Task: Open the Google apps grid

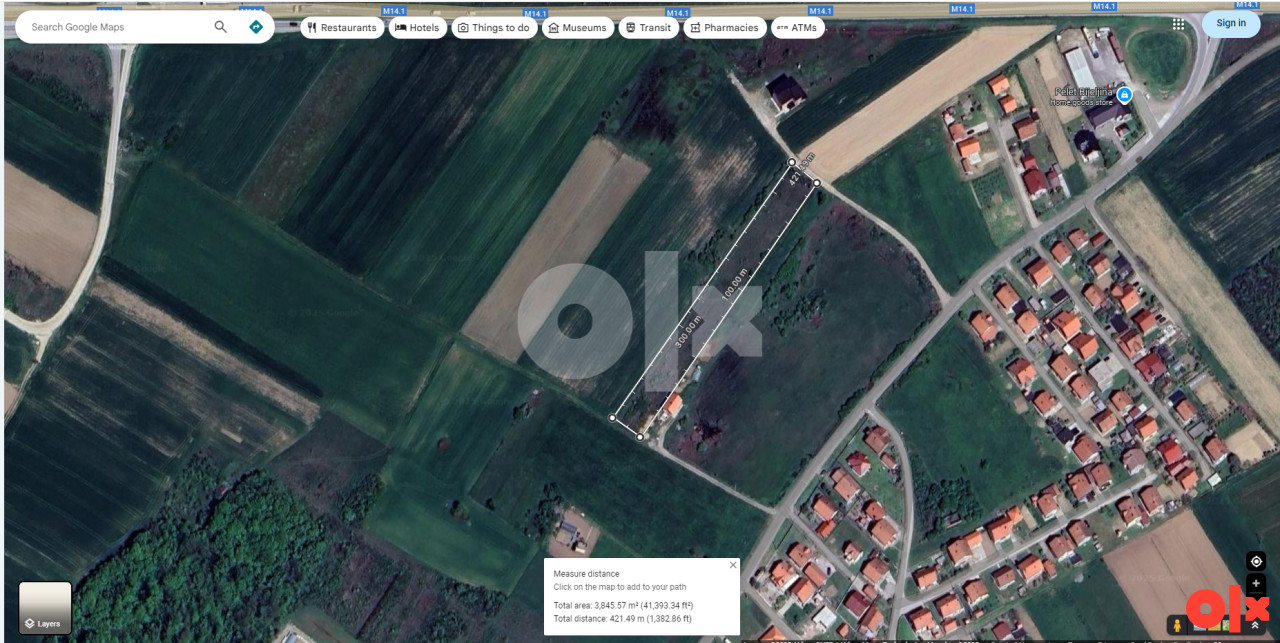Action: point(1179,24)
